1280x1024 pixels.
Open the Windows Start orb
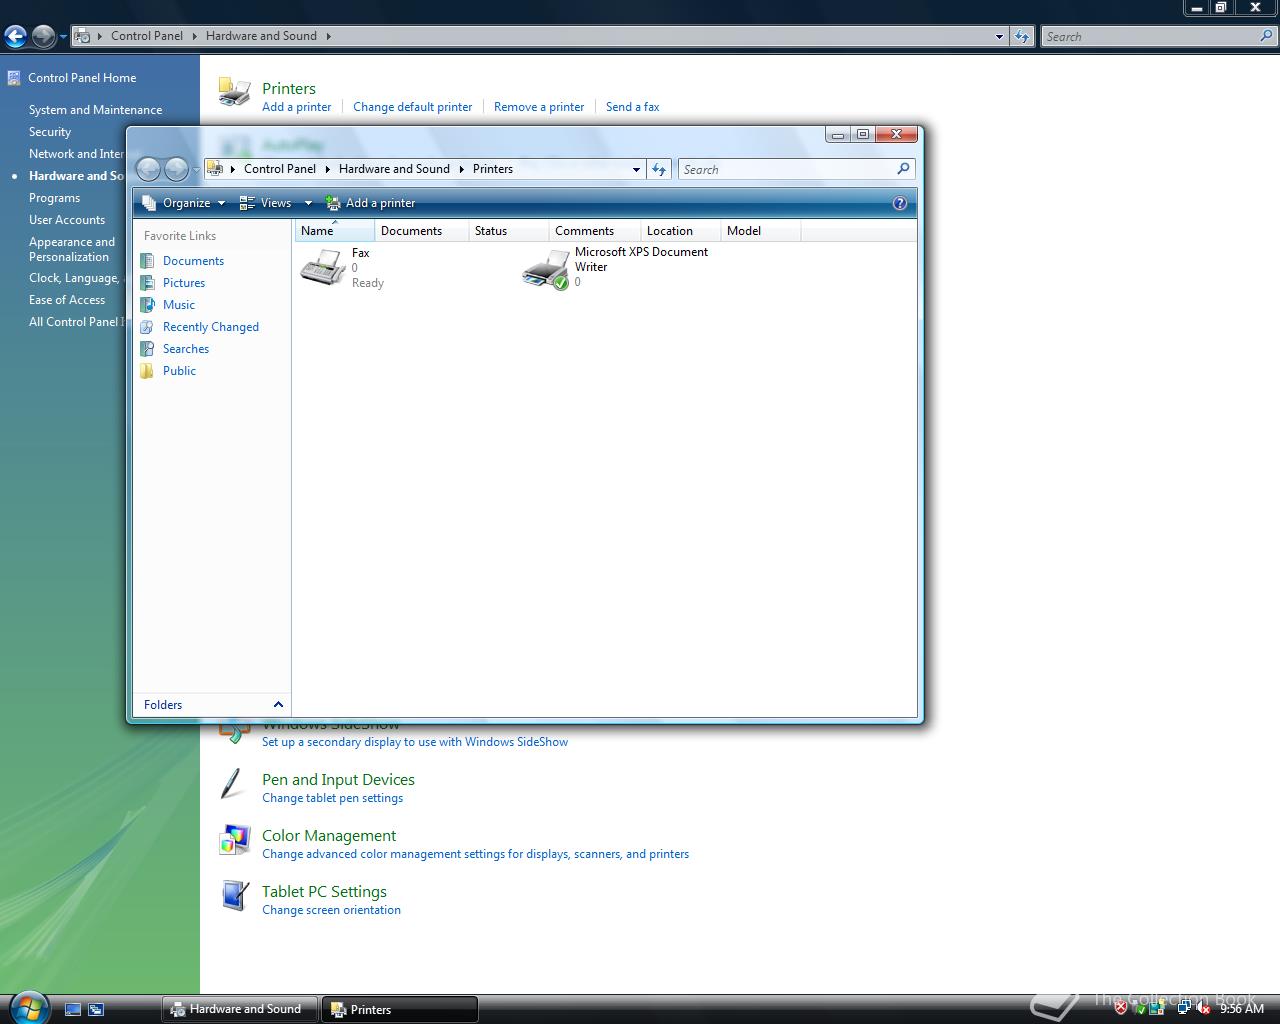[27, 1006]
